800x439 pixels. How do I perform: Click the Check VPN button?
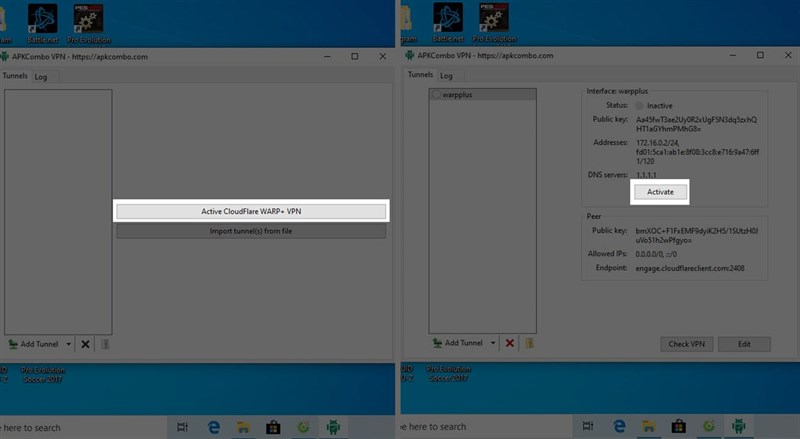click(x=687, y=344)
